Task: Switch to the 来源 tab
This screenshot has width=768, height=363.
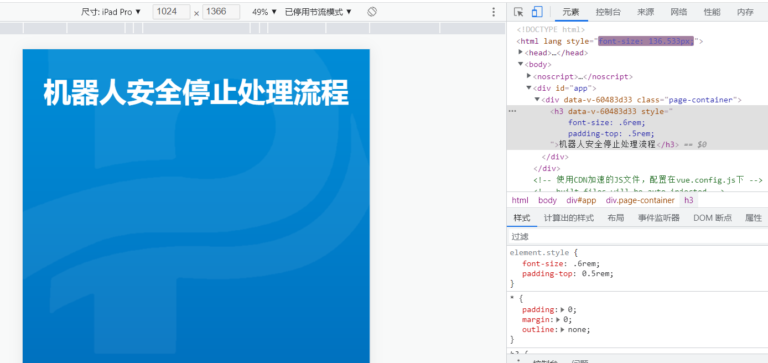Action: pos(646,12)
